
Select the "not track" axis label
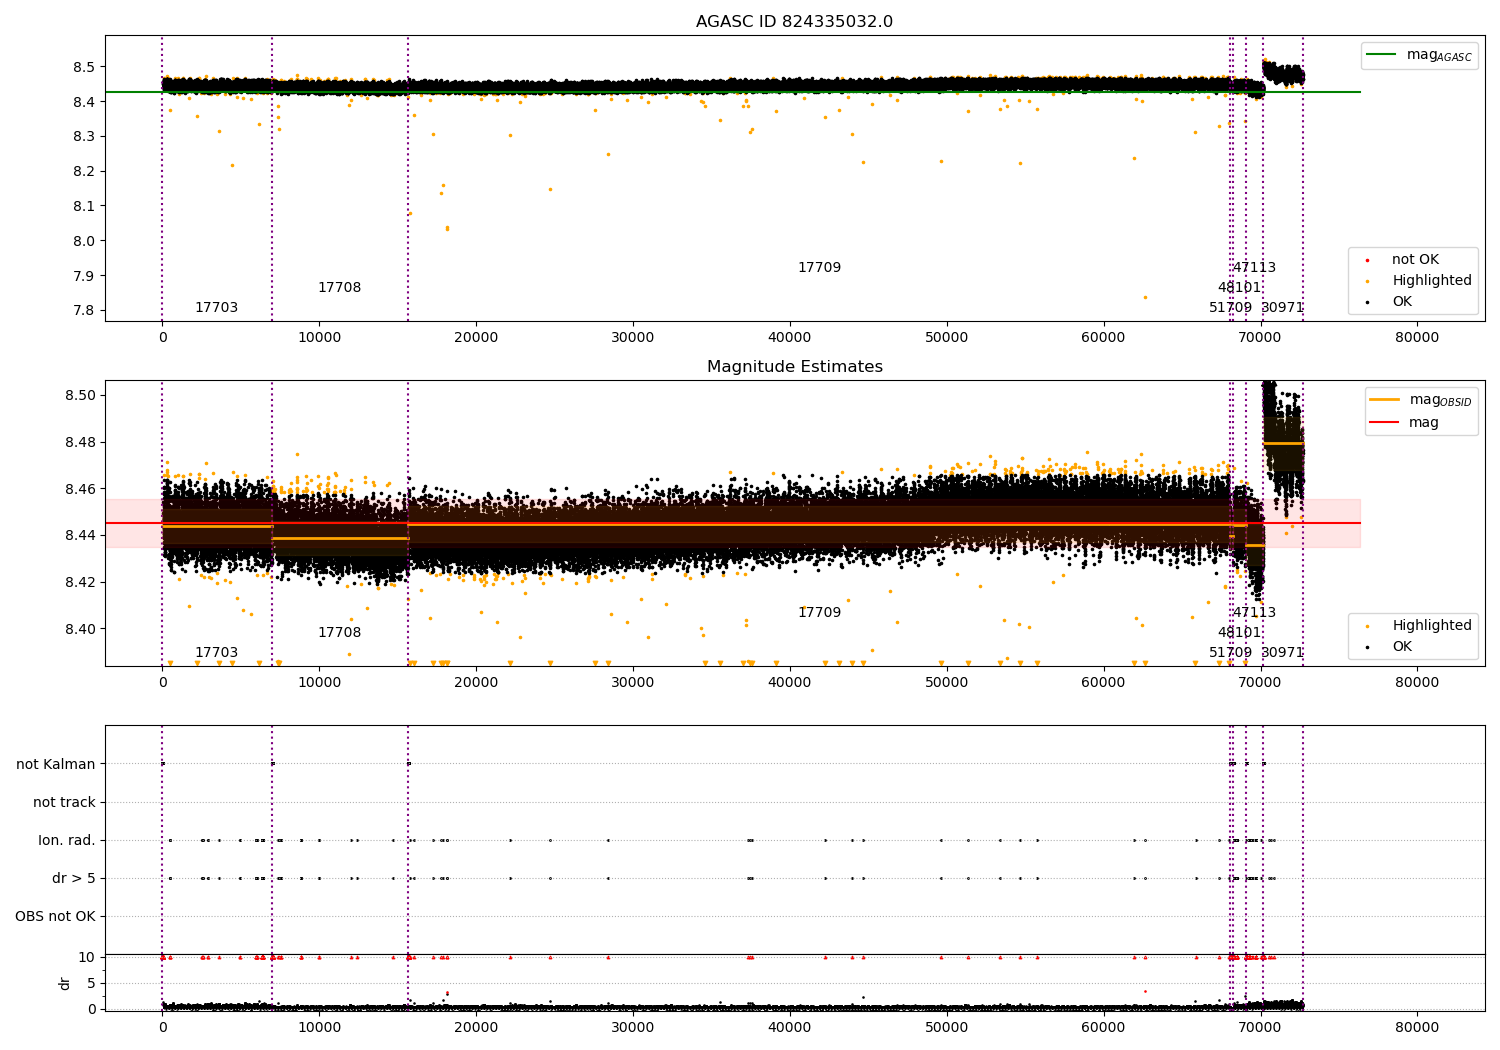click(64, 803)
